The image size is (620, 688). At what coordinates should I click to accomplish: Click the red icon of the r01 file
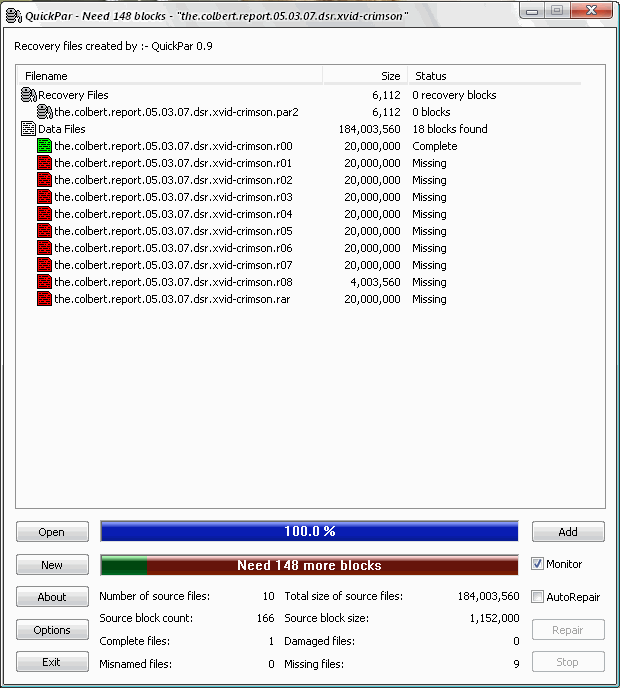pyautogui.click(x=44, y=163)
